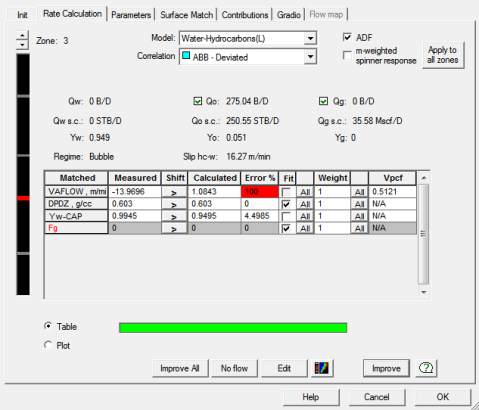
Task: Check the Fit box for VAFLOW row
Action: [286, 192]
